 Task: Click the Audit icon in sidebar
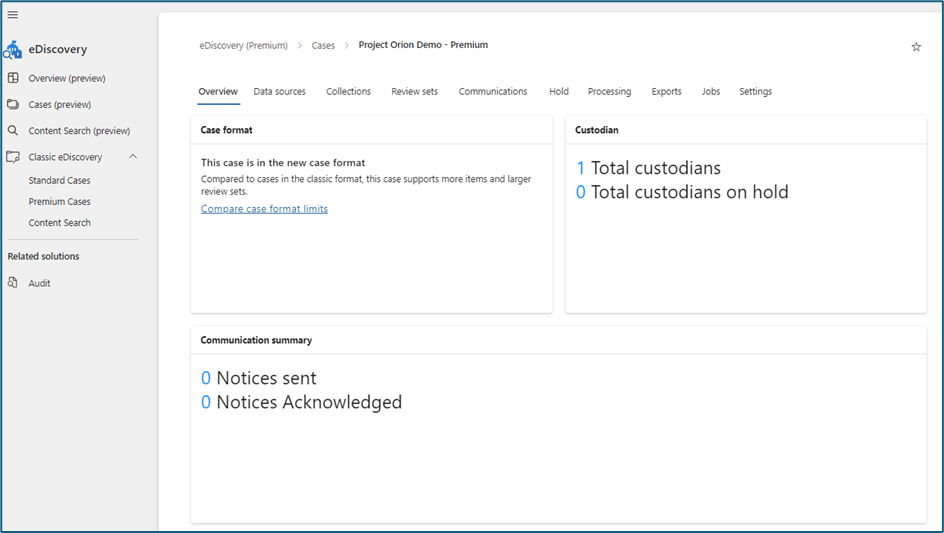point(13,283)
